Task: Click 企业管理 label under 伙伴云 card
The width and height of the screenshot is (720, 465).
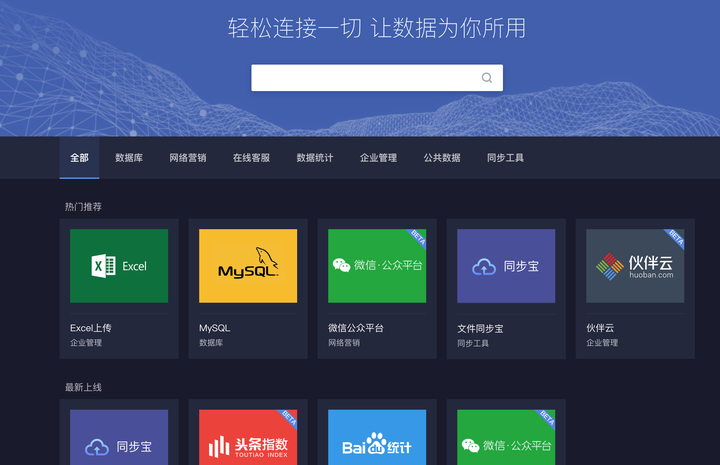Action: (602, 342)
